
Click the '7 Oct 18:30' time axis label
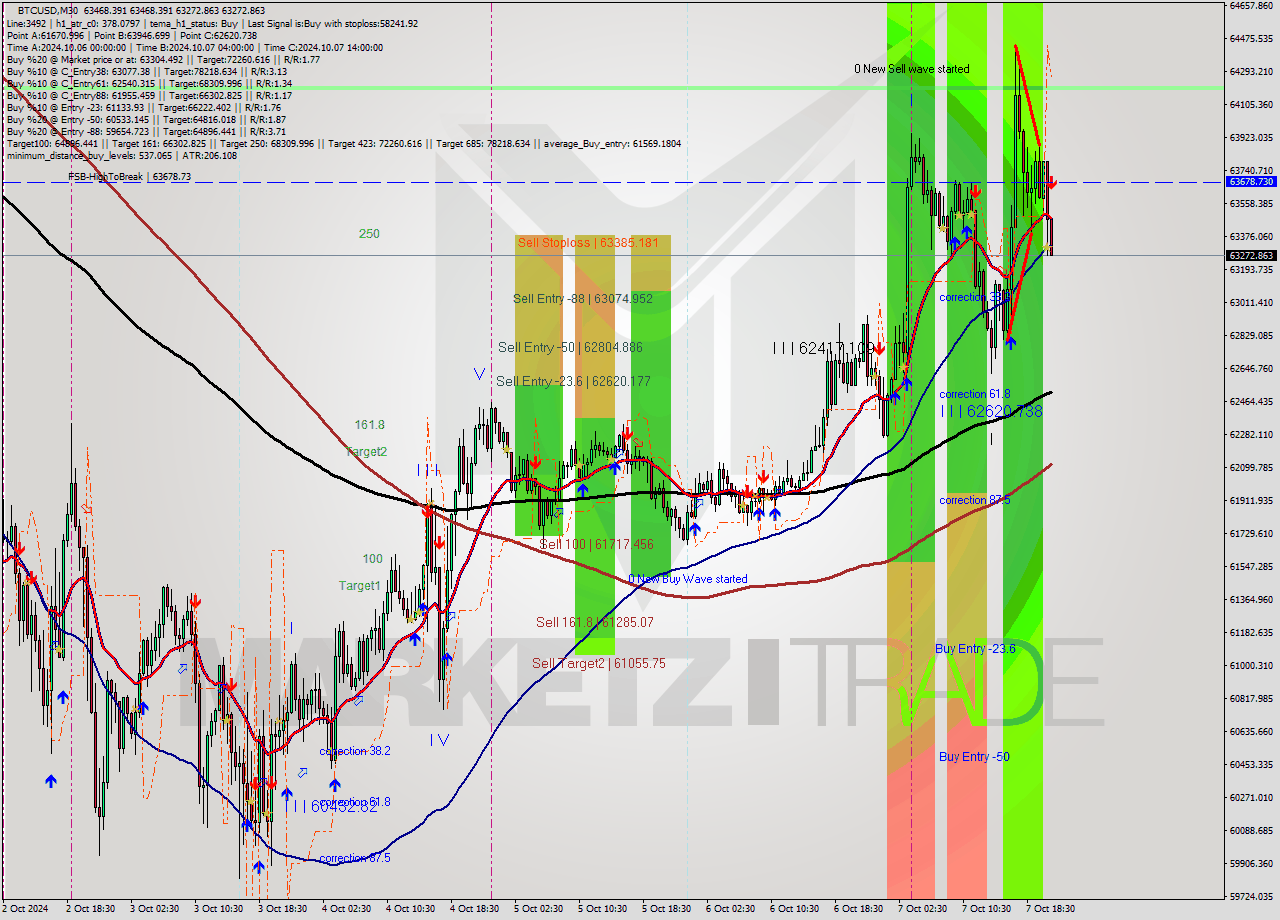[x=1050, y=909]
